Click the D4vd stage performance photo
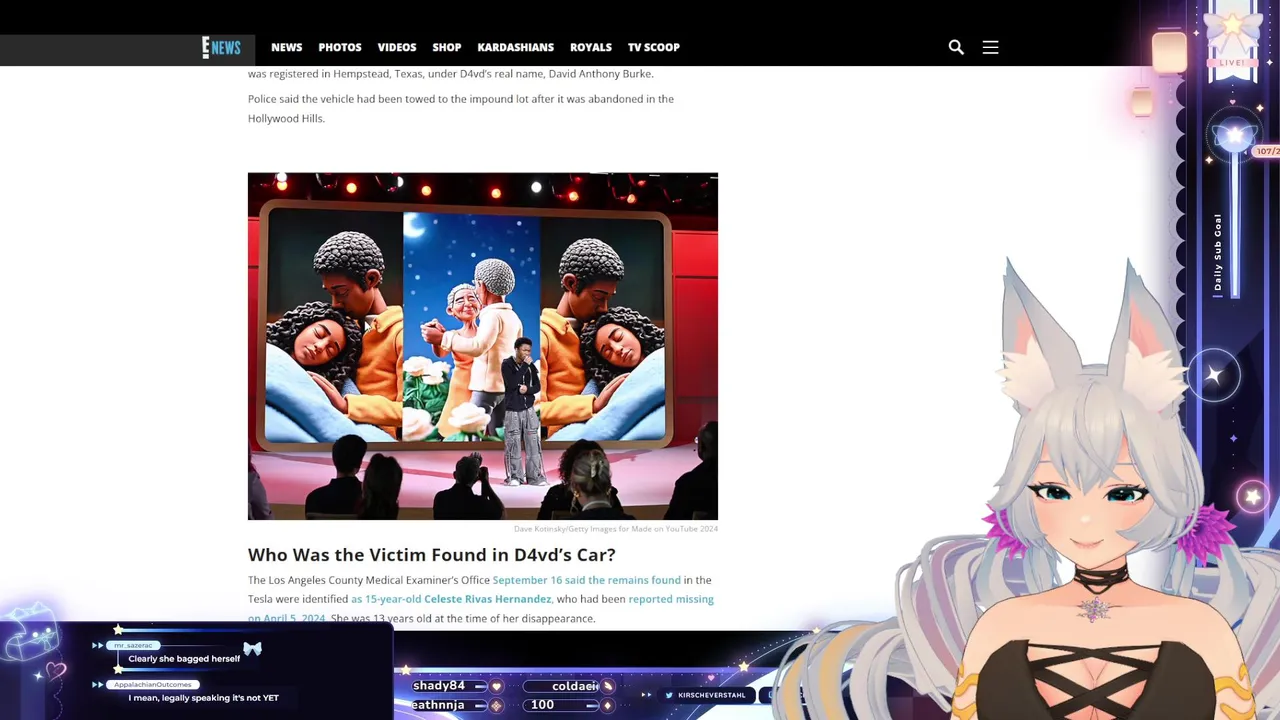Viewport: 1280px width, 720px height. 483,346
